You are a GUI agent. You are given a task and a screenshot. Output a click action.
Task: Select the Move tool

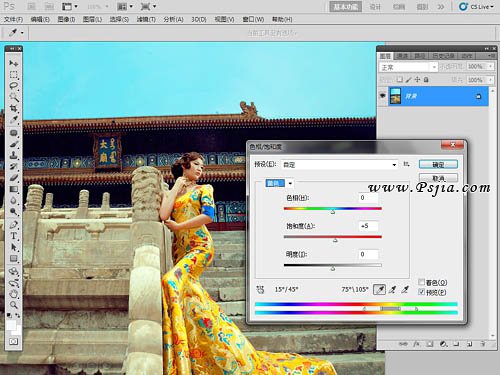[x=13, y=63]
